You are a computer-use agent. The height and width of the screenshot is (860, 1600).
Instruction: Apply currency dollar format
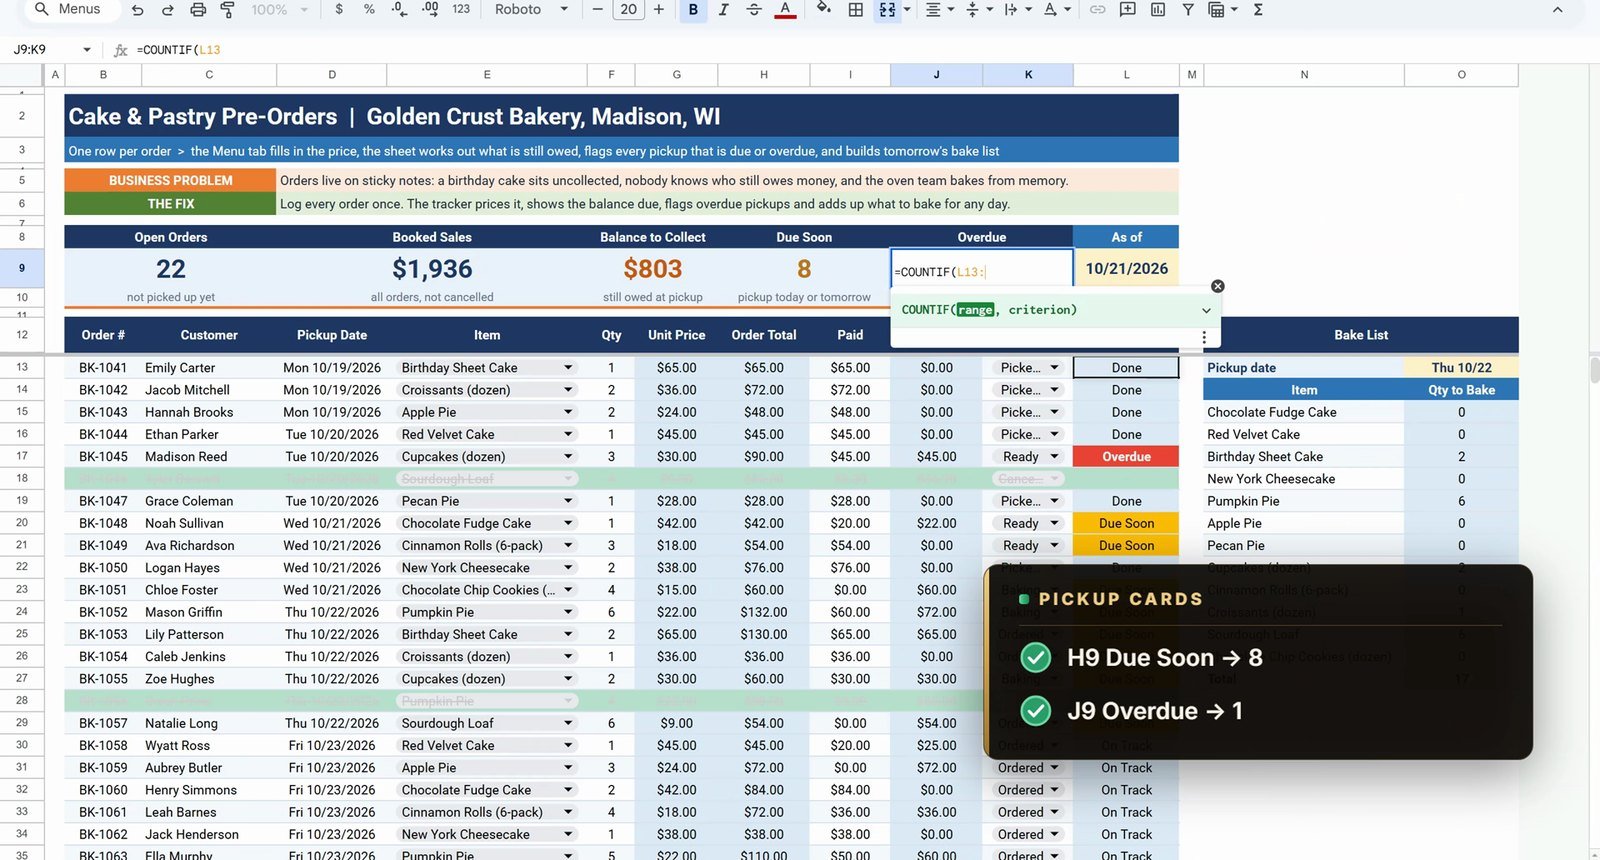pyautogui.click(x=339, y=9)
